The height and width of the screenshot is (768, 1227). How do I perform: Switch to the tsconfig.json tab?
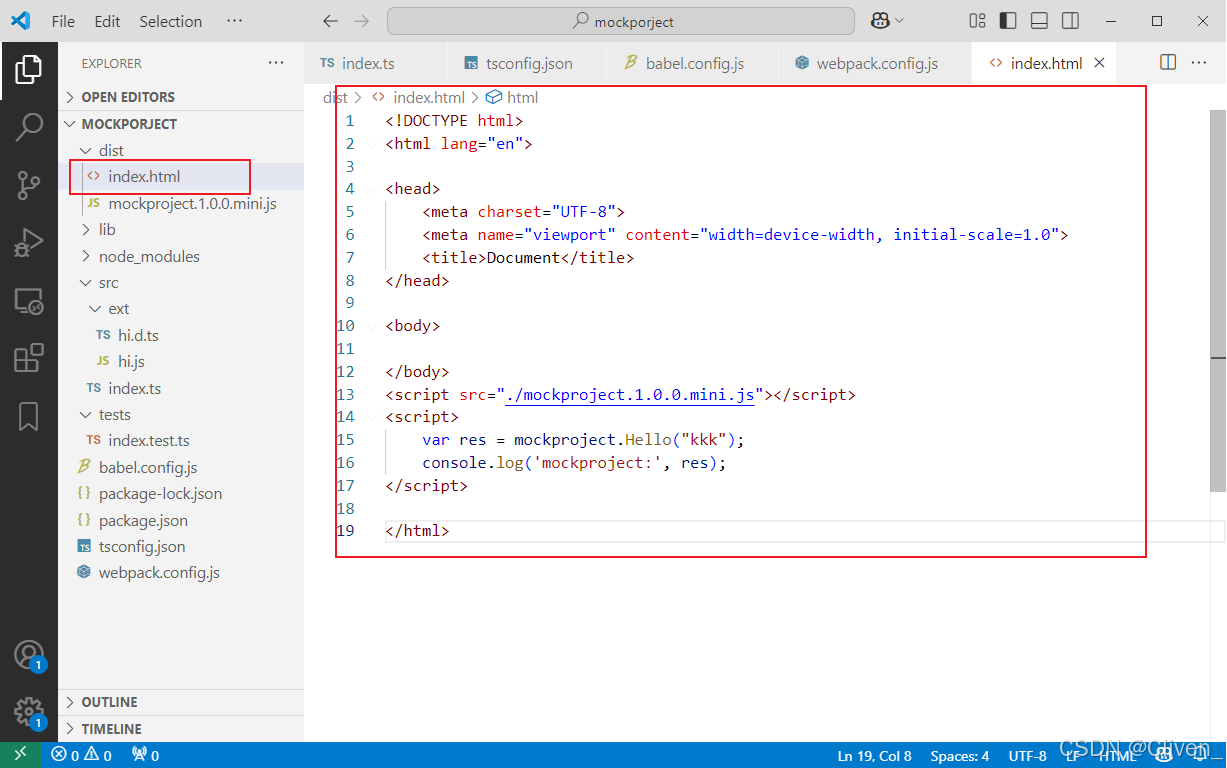point(528,63)
